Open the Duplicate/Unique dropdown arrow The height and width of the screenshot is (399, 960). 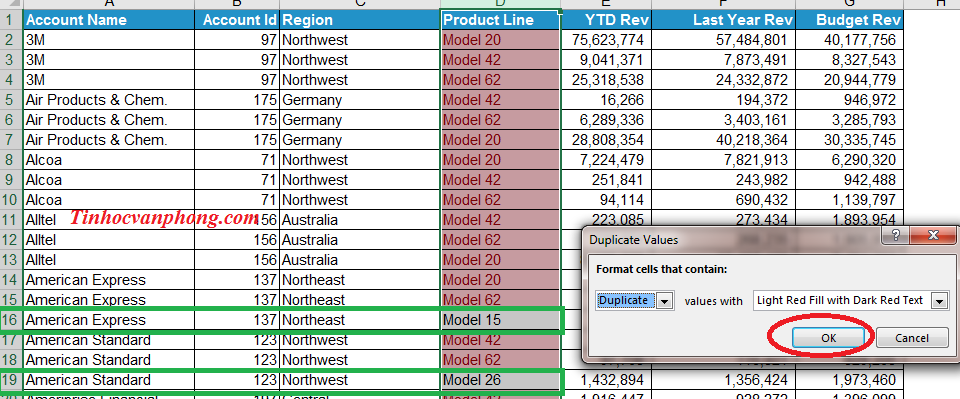(x=666, y=300)
